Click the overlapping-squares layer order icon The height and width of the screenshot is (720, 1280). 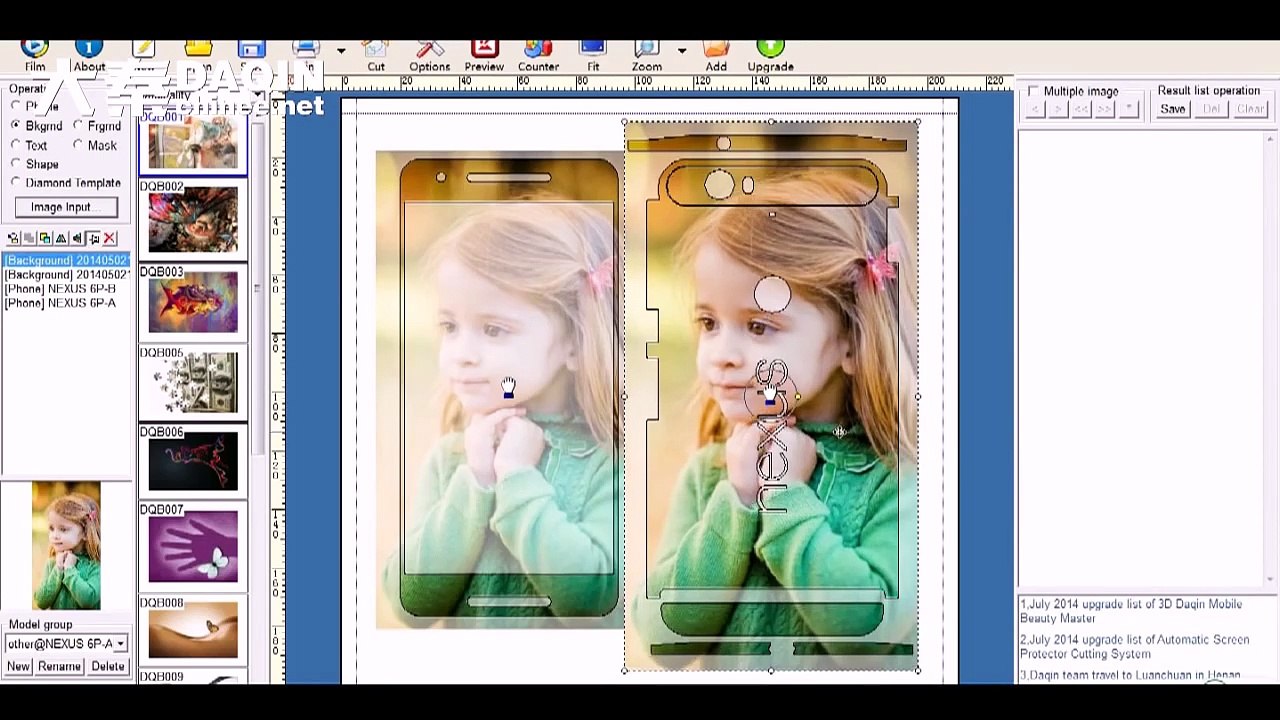click(45, 238)
